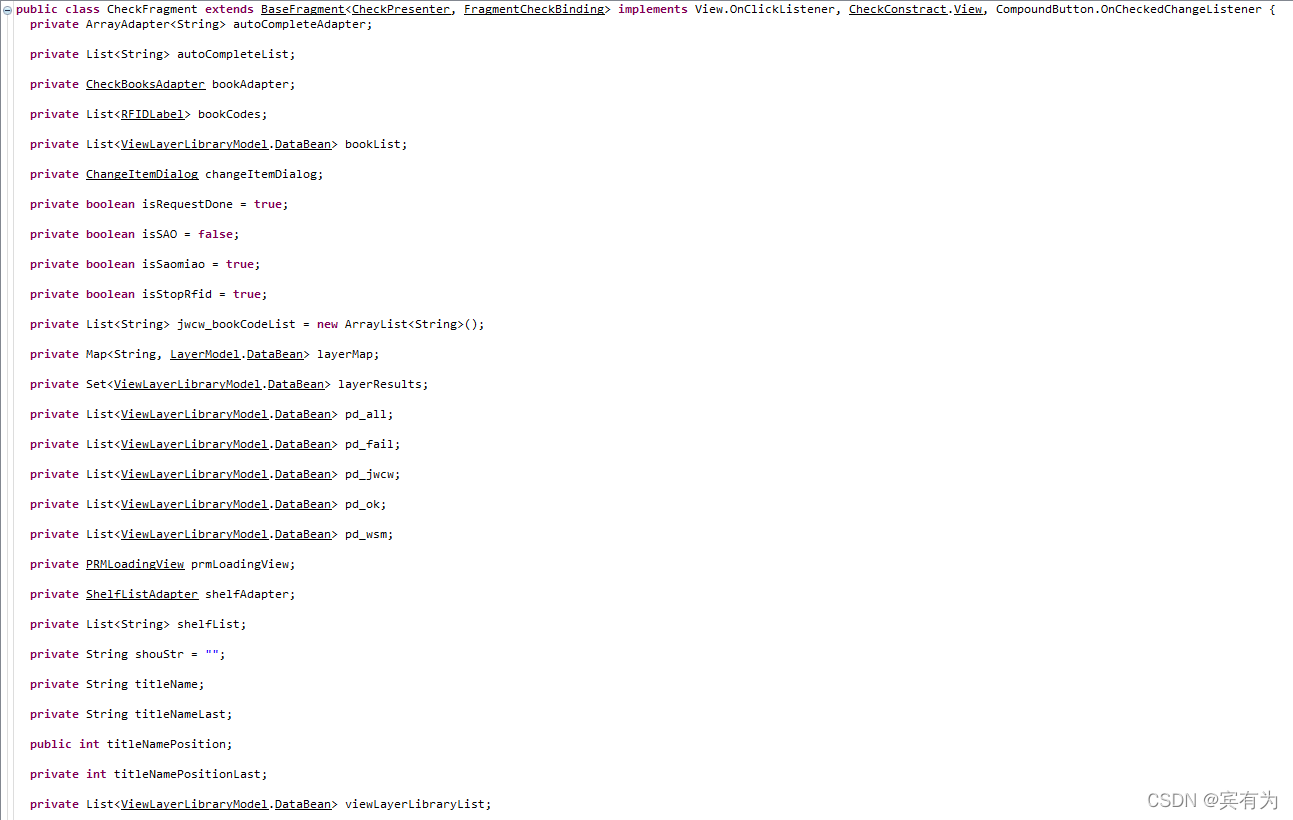The height and width of the screenshot is (820, 1293).
Task: Click View.OnClickListener in the implements clause
Action: [x=765, y=9]
